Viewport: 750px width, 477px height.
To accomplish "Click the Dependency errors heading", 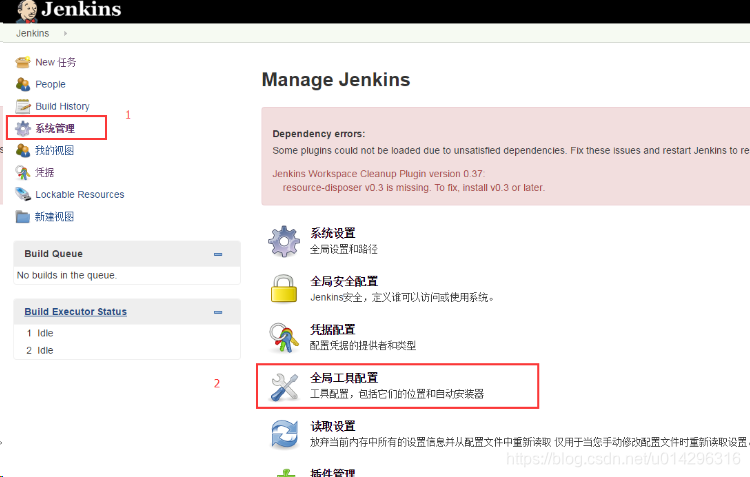I will pyautogui.click(x=319, y=134).
